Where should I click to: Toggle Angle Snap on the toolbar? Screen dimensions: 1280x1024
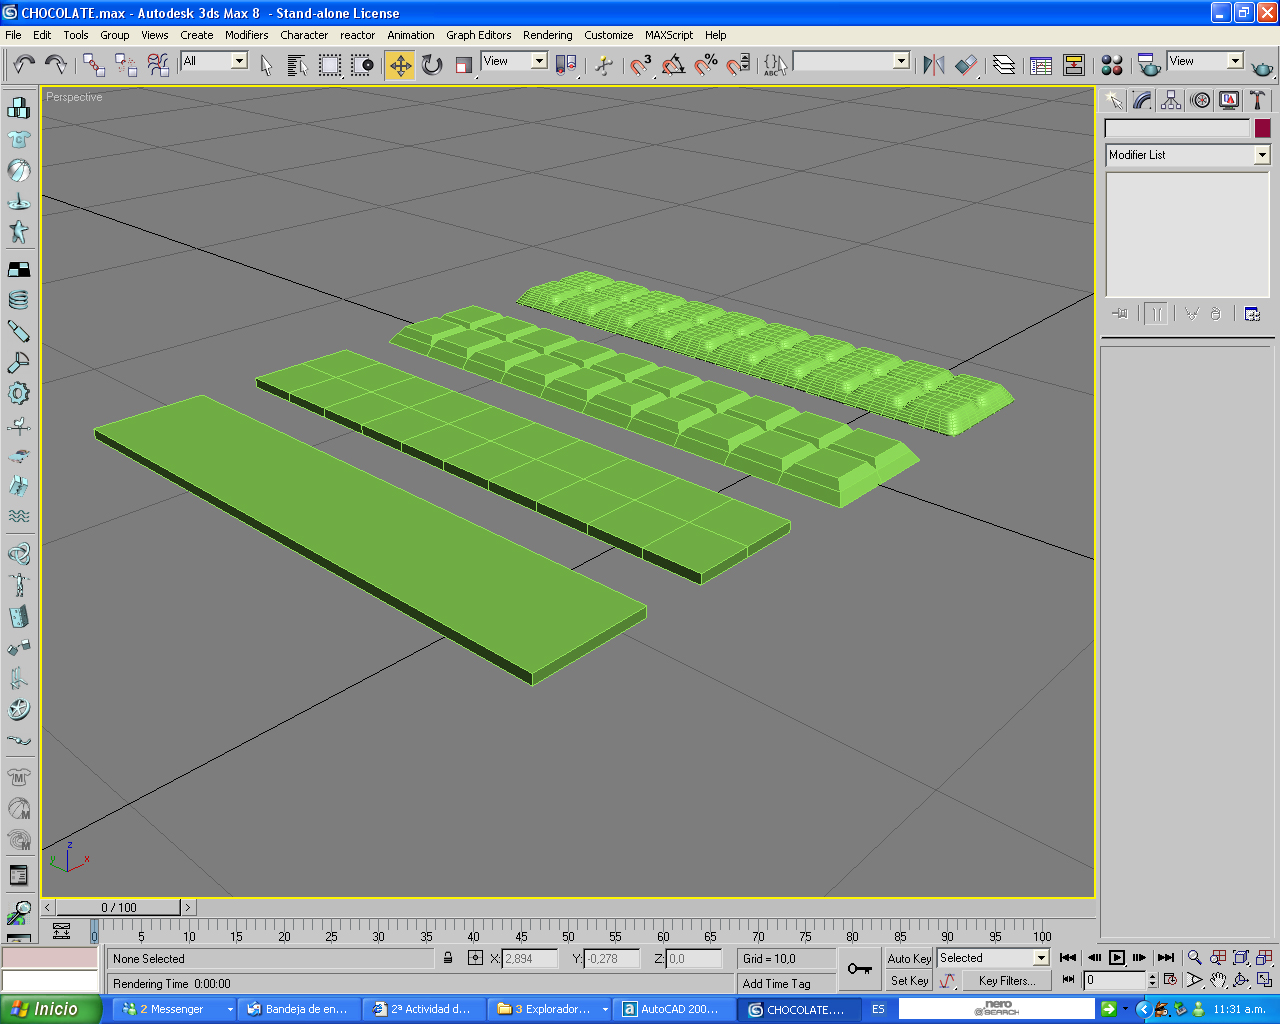[674, 65]
